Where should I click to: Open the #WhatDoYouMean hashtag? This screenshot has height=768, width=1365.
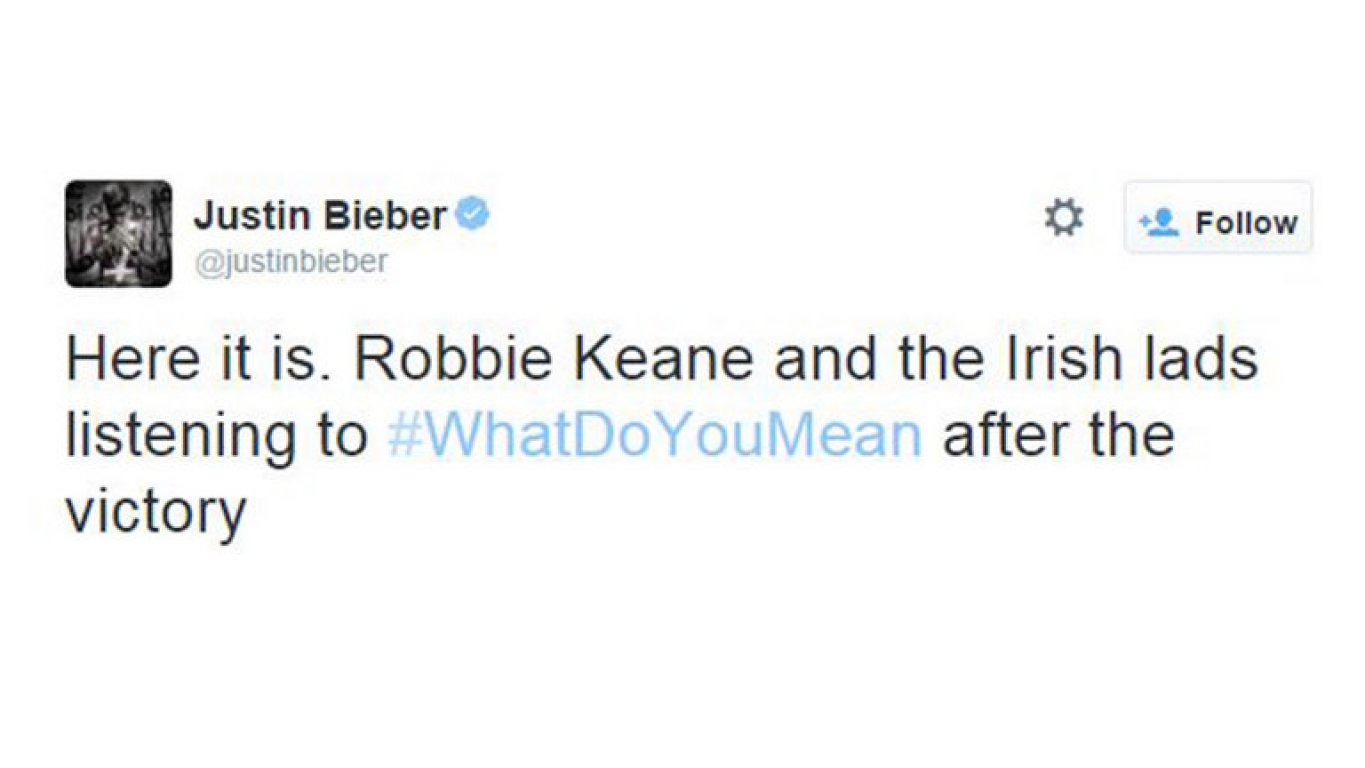654,436
